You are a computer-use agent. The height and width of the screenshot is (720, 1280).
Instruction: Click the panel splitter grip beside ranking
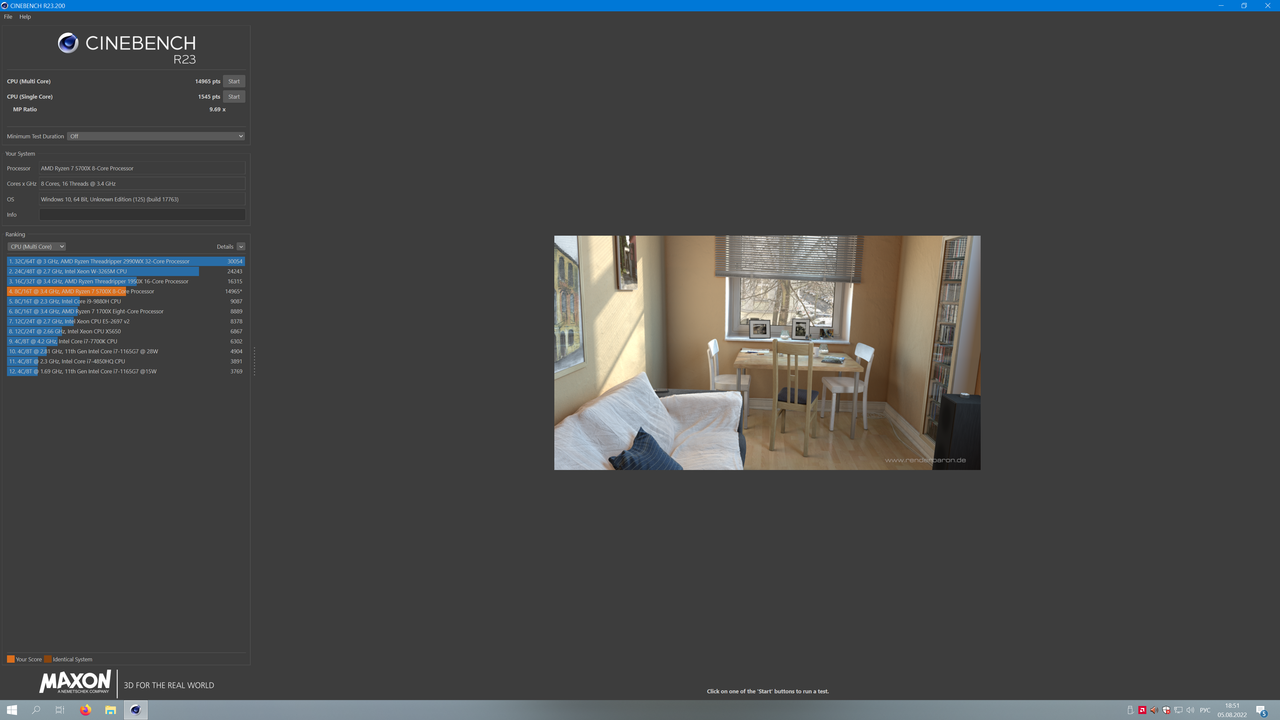point(254,362)
